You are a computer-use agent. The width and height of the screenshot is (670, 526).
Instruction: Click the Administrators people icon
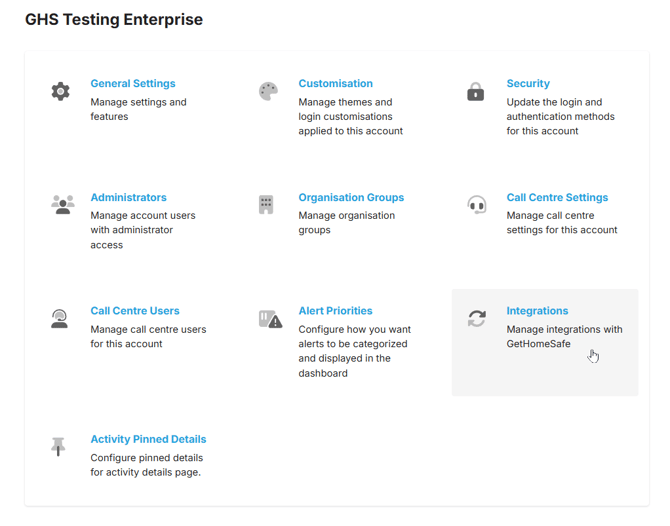62,204
